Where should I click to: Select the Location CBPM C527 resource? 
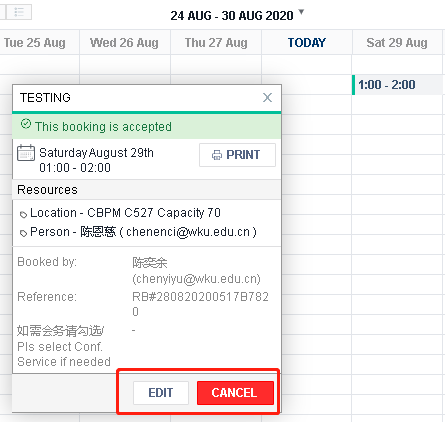tap(125, 213)
